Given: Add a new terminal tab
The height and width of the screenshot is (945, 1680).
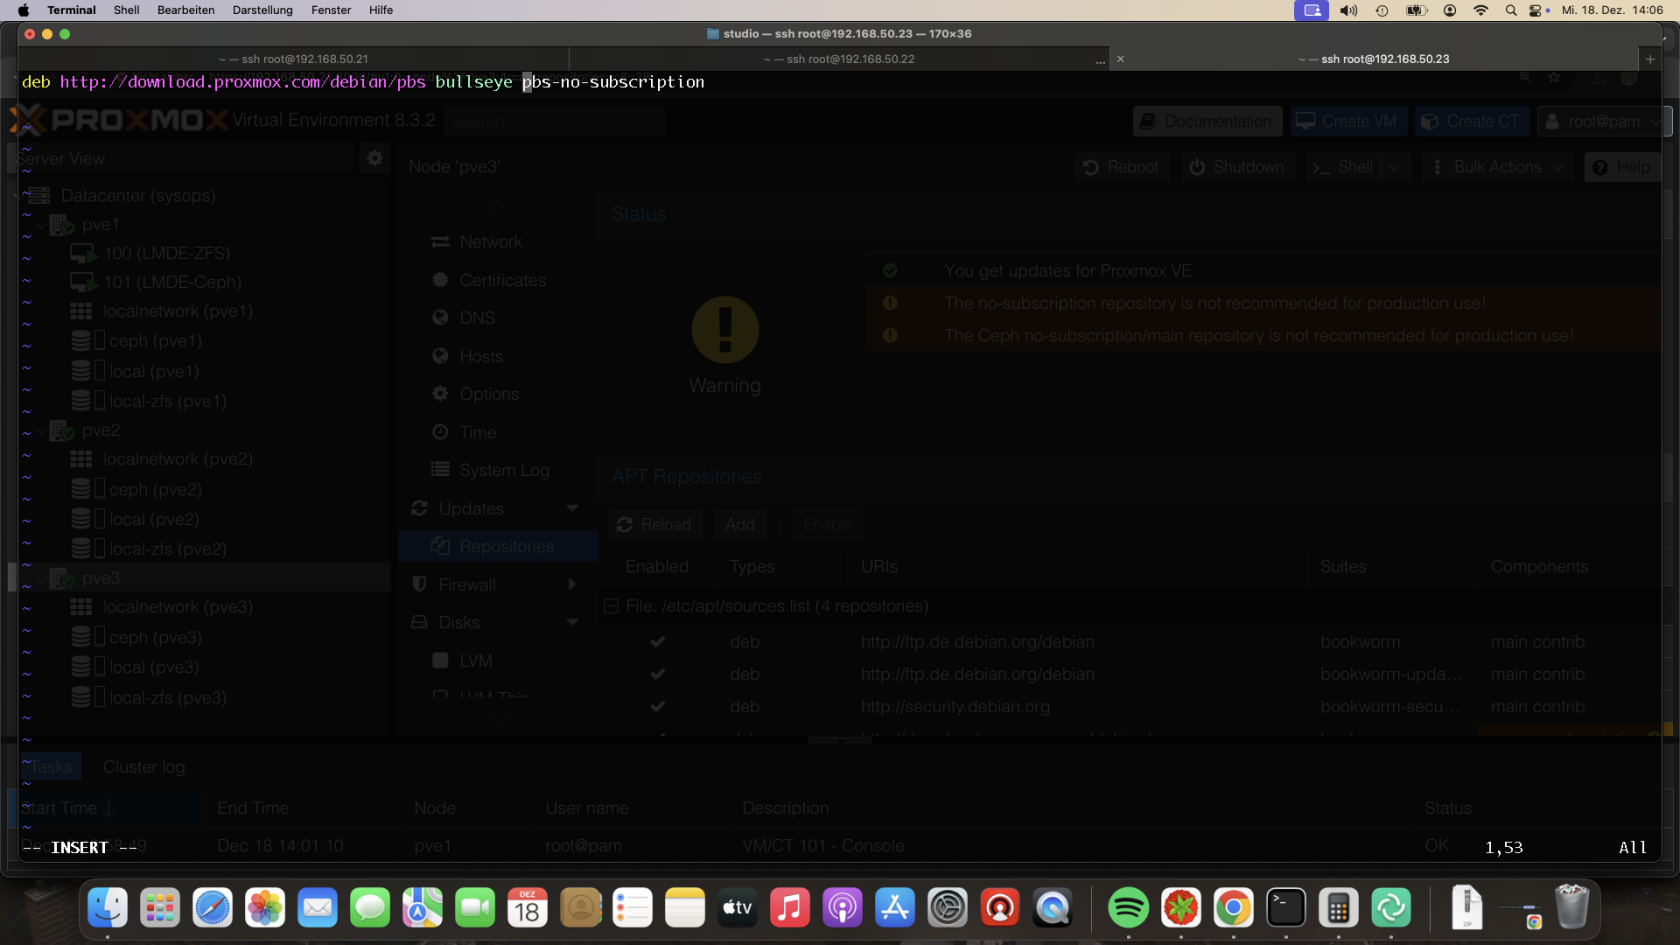Looking at the screenshot, I should (x=1650, y=59).
